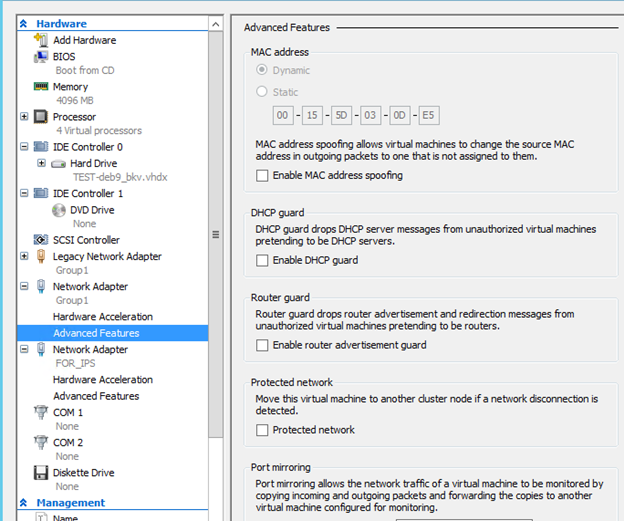Collapse the IDE Controller 1 node

[24, 193]
